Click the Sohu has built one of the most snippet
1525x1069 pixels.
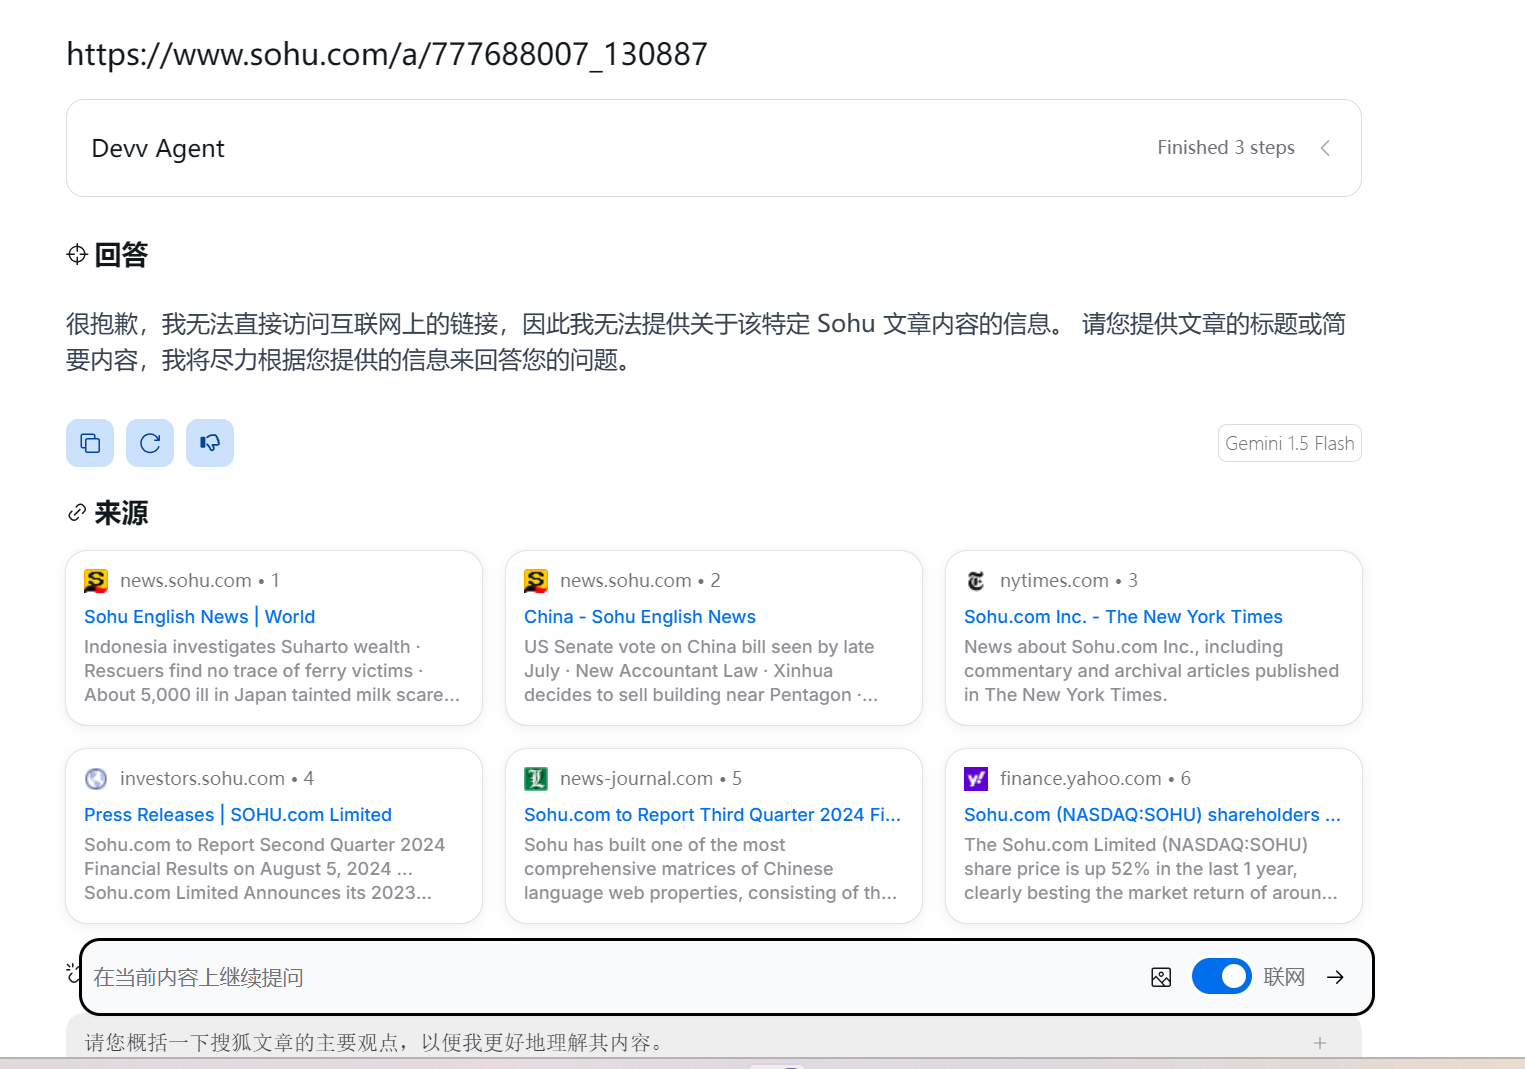coord(710,869)
